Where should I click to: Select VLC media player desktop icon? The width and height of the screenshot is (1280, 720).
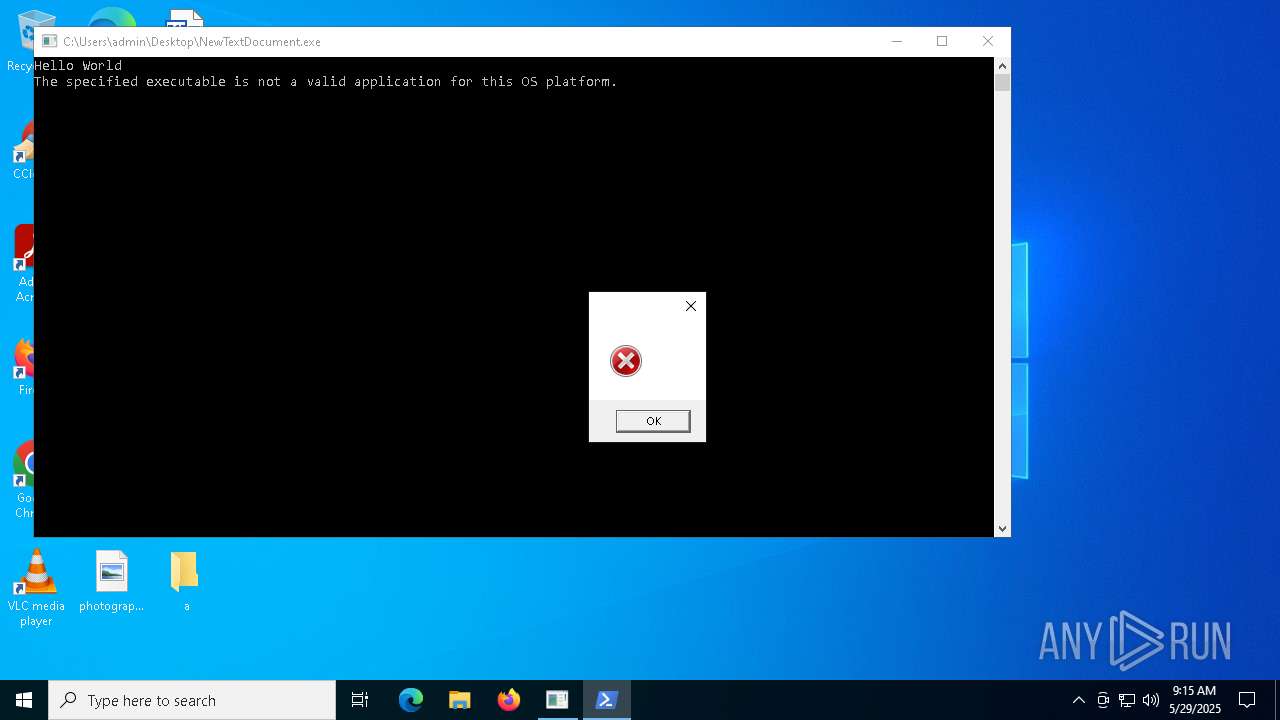[36, 588]
